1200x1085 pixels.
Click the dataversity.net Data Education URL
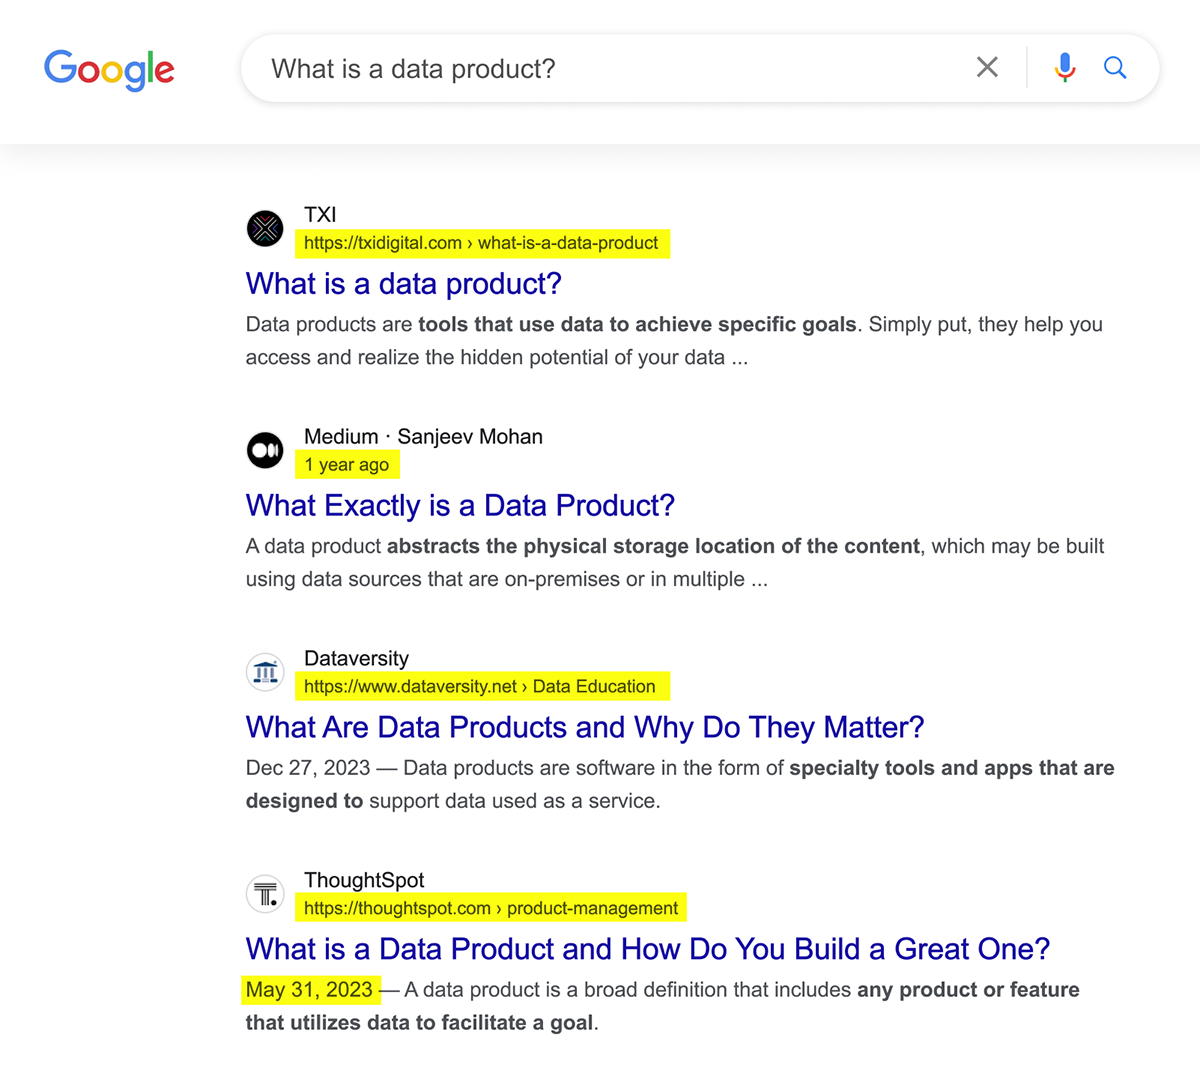480,687
